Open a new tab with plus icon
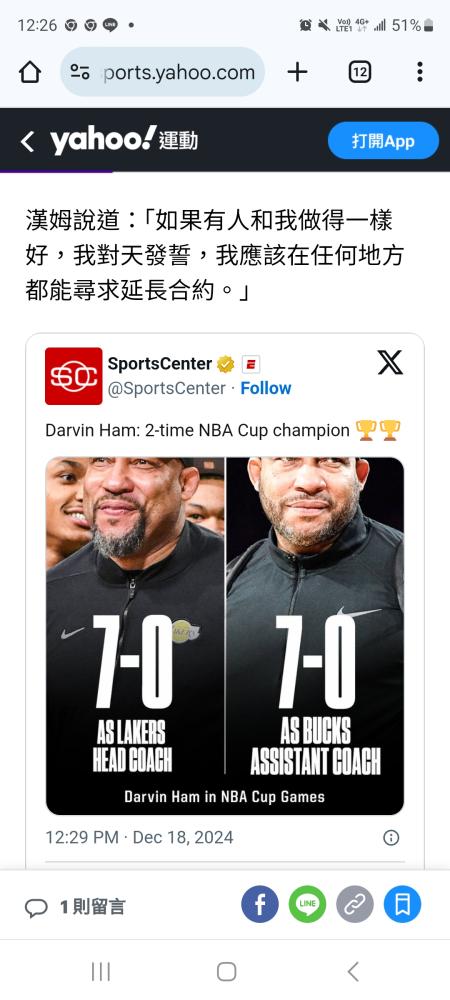The width and height of the screenshot is (450, 1000). point(297,72)
